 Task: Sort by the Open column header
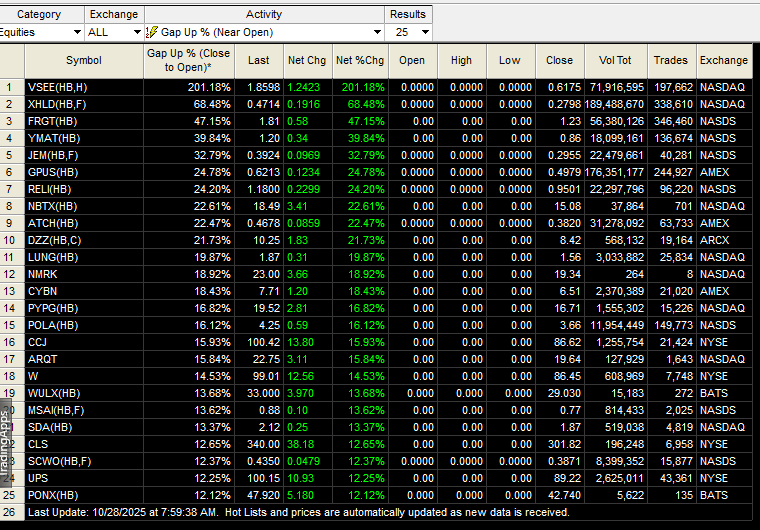point(412,61)
